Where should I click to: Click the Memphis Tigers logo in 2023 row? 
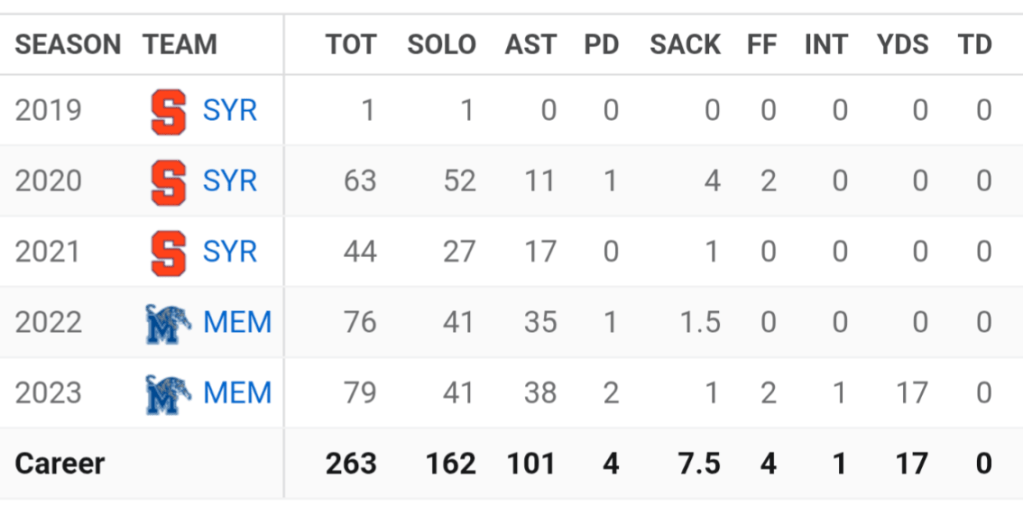point(168,393)
